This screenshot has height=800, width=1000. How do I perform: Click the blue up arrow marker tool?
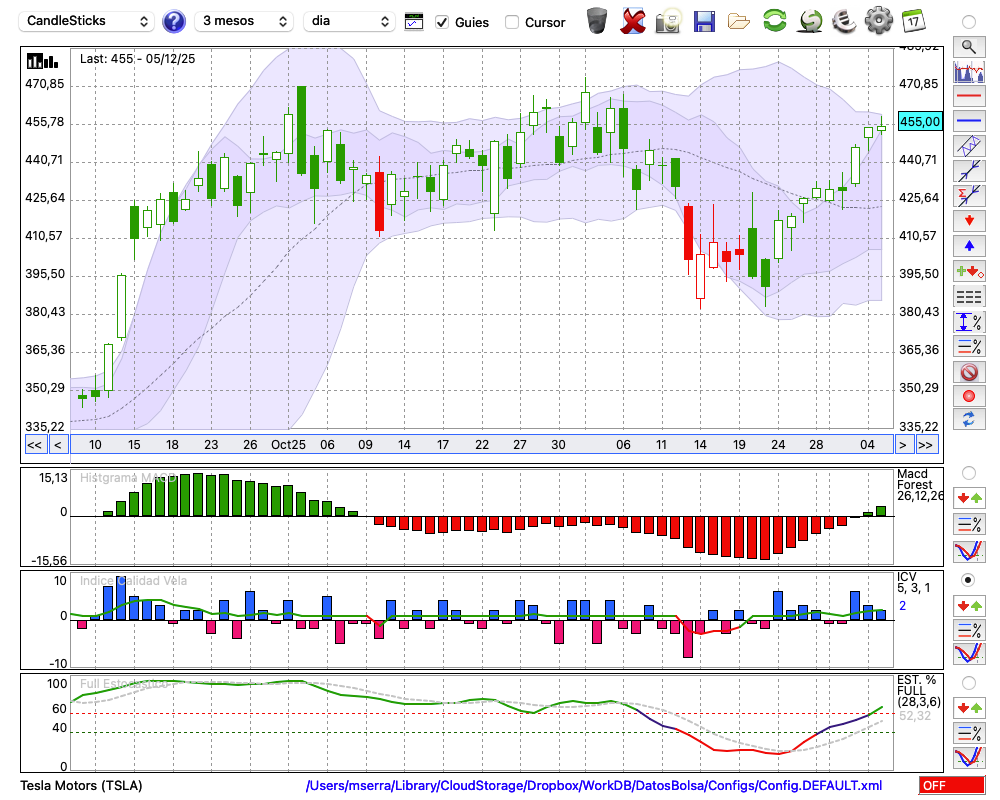[x=969, y=246]
